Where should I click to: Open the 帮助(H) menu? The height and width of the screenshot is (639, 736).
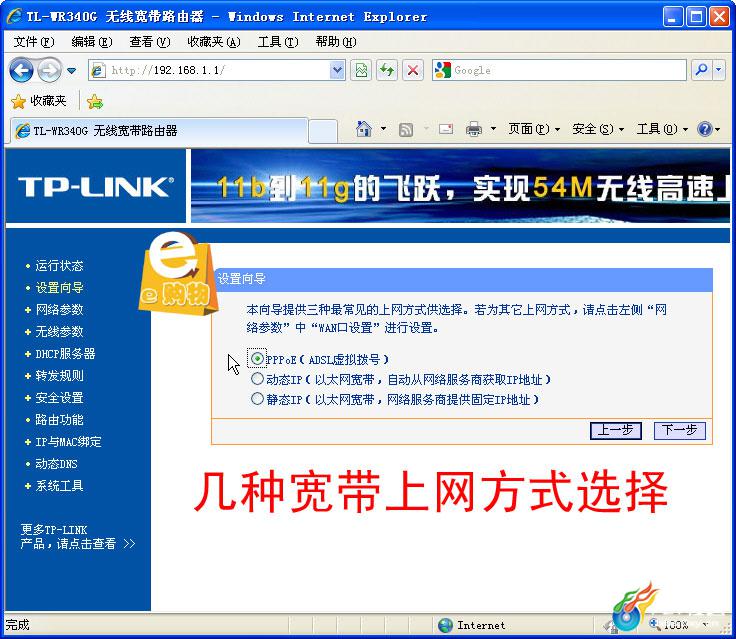pyautogui.click(x=336, y=42)
